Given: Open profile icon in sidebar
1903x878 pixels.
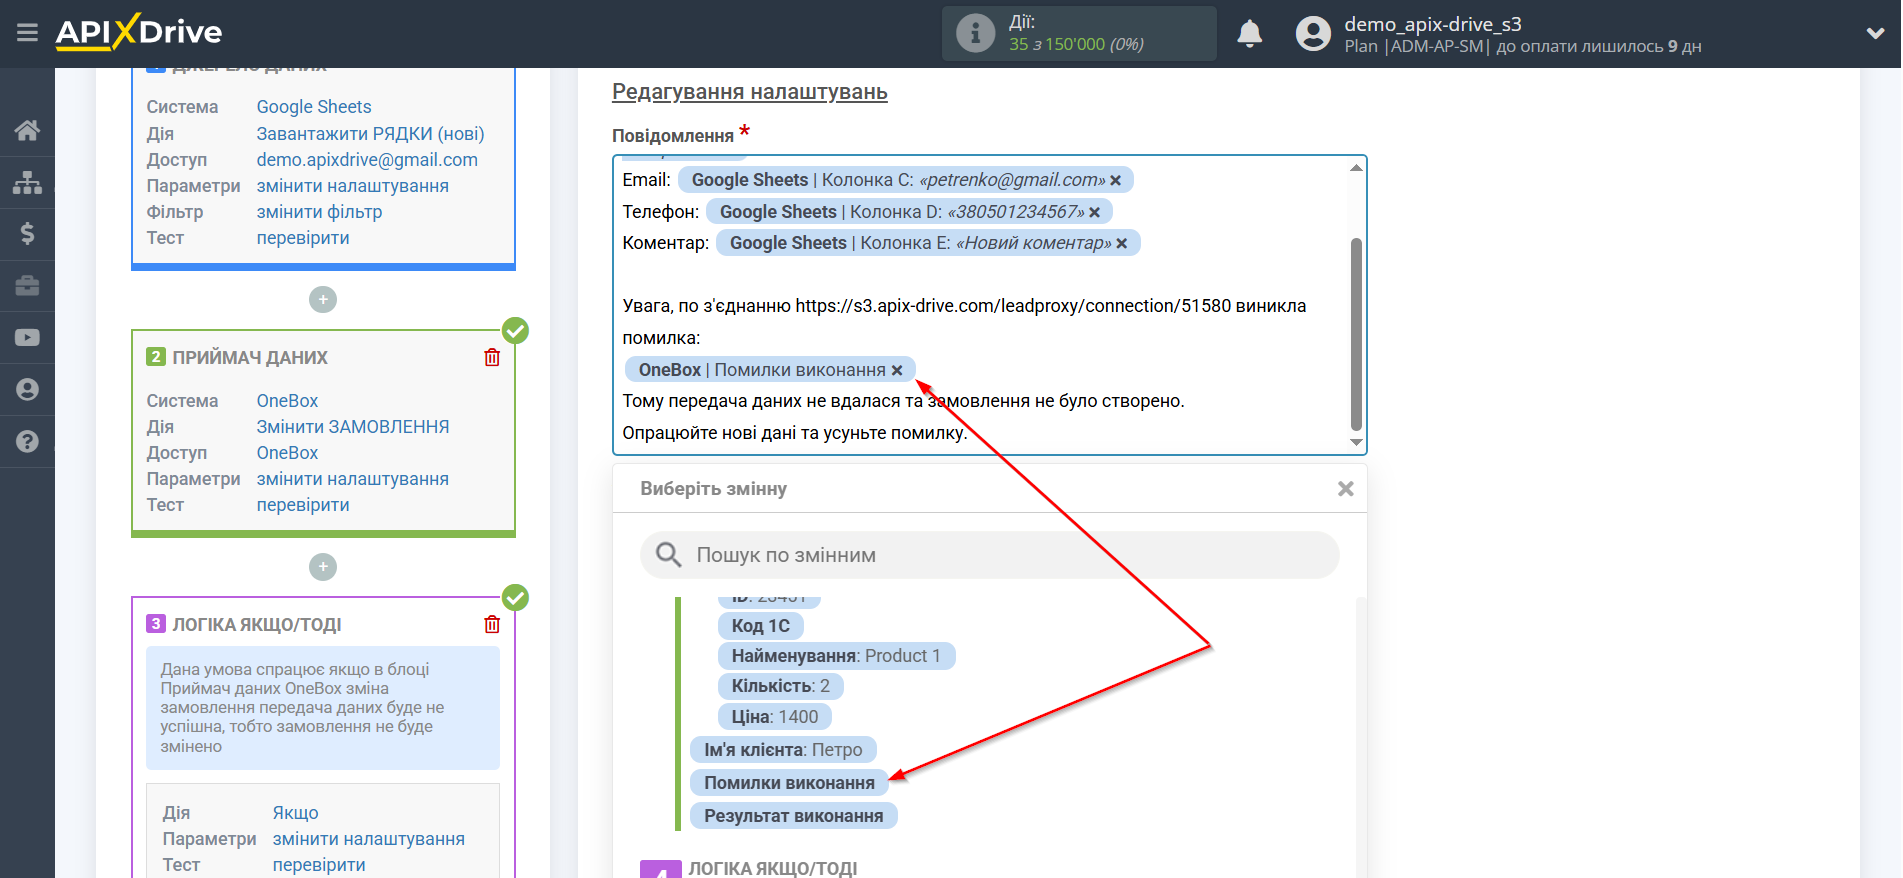Looking at the screenshot, I should pyautogui.click(x=27, y=389).
